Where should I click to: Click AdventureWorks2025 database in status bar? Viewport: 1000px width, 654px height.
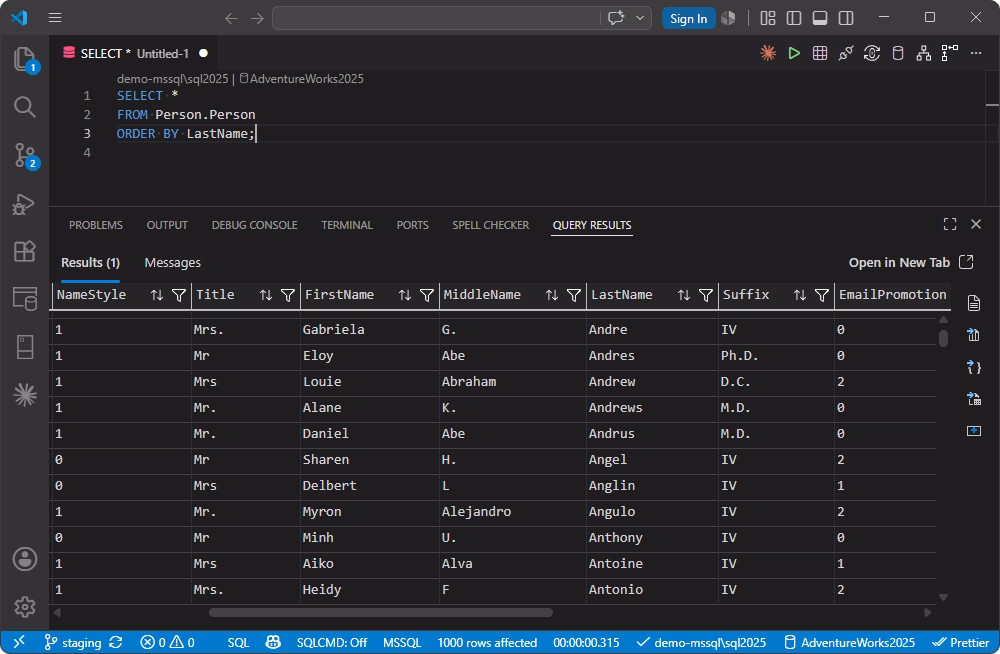(849, 643)
